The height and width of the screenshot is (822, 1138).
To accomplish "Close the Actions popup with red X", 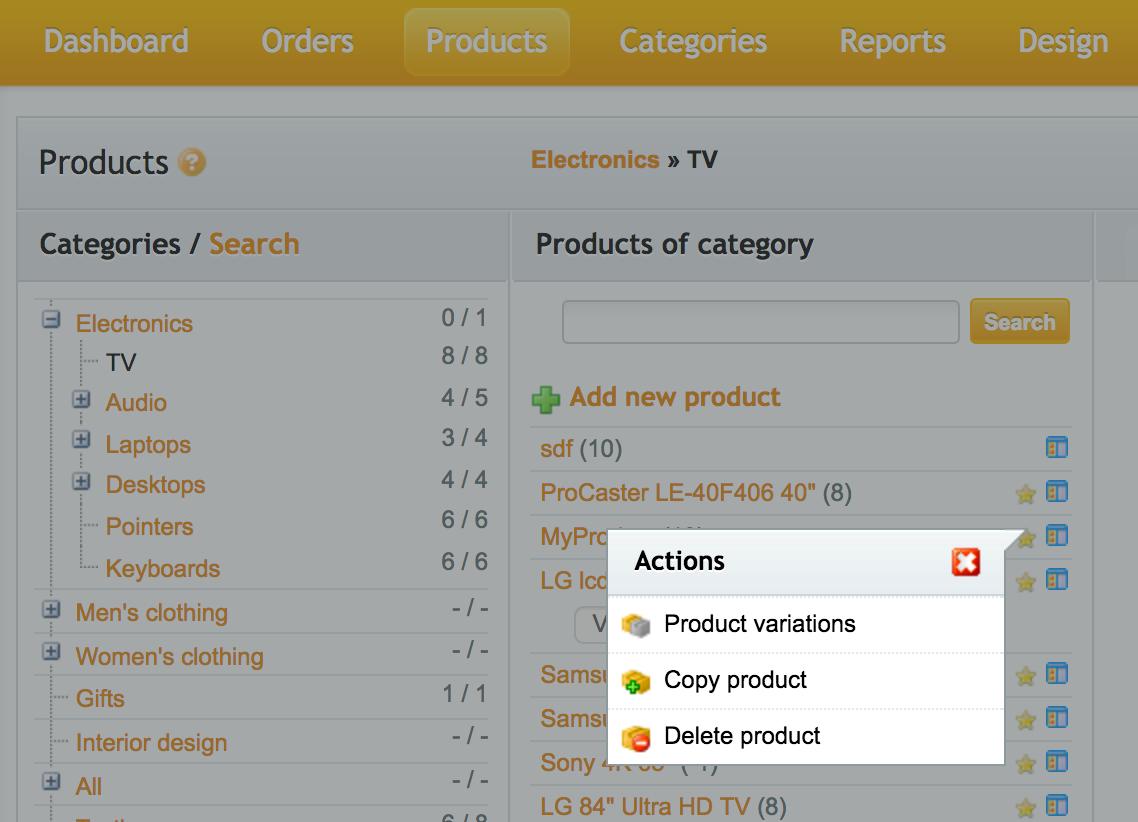I will [965, 562].
